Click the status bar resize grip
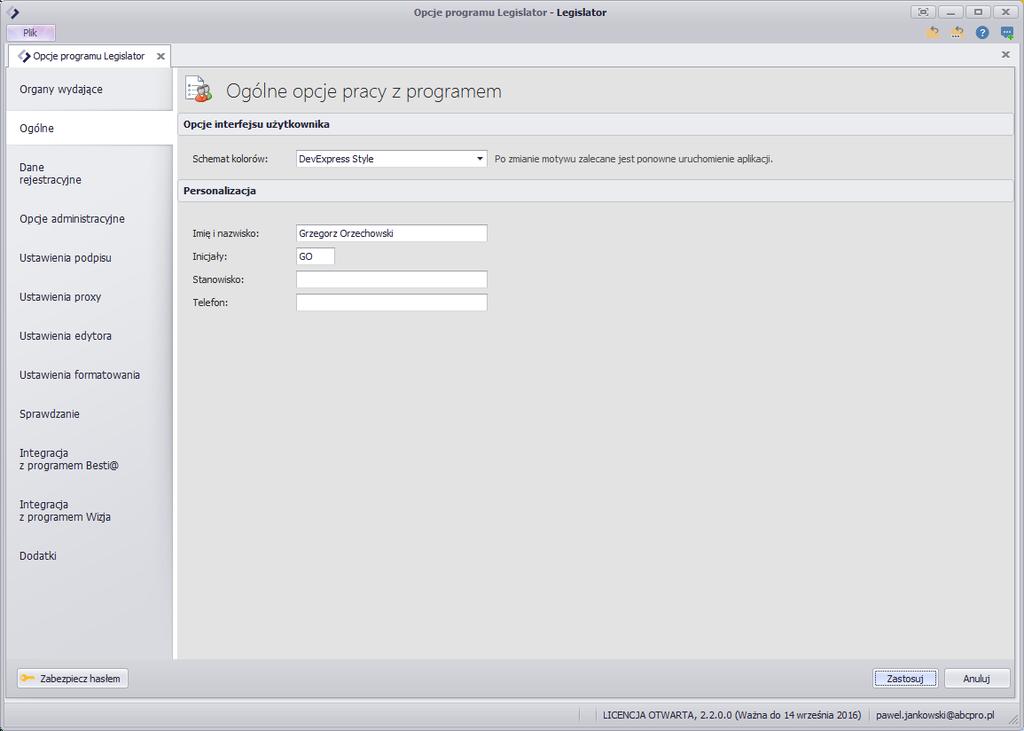This screenshot has height=731, width=1024. (x=1013, y=719)
